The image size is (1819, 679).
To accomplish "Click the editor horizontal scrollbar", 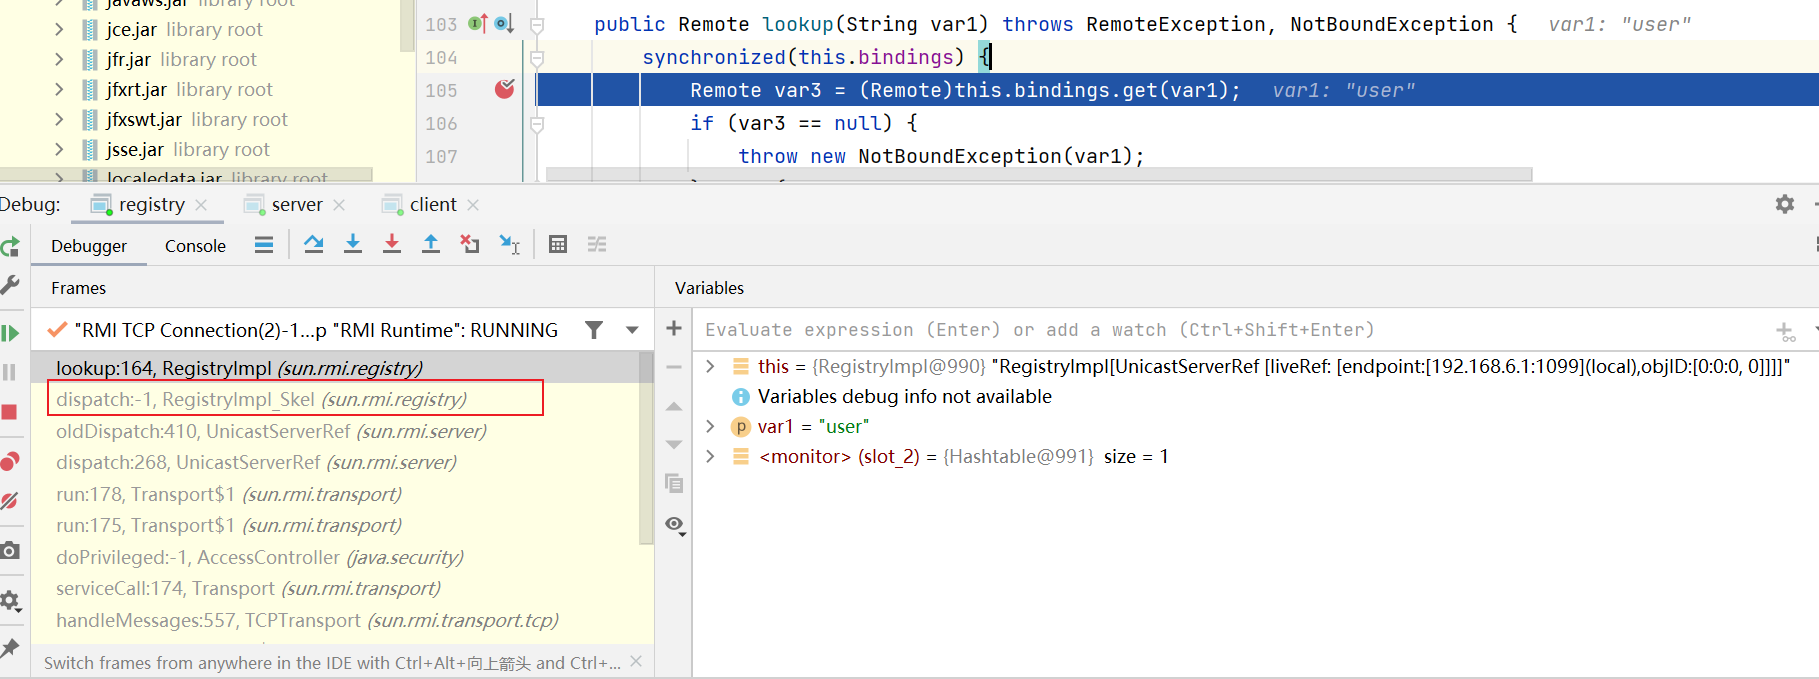I will 1038,175.
